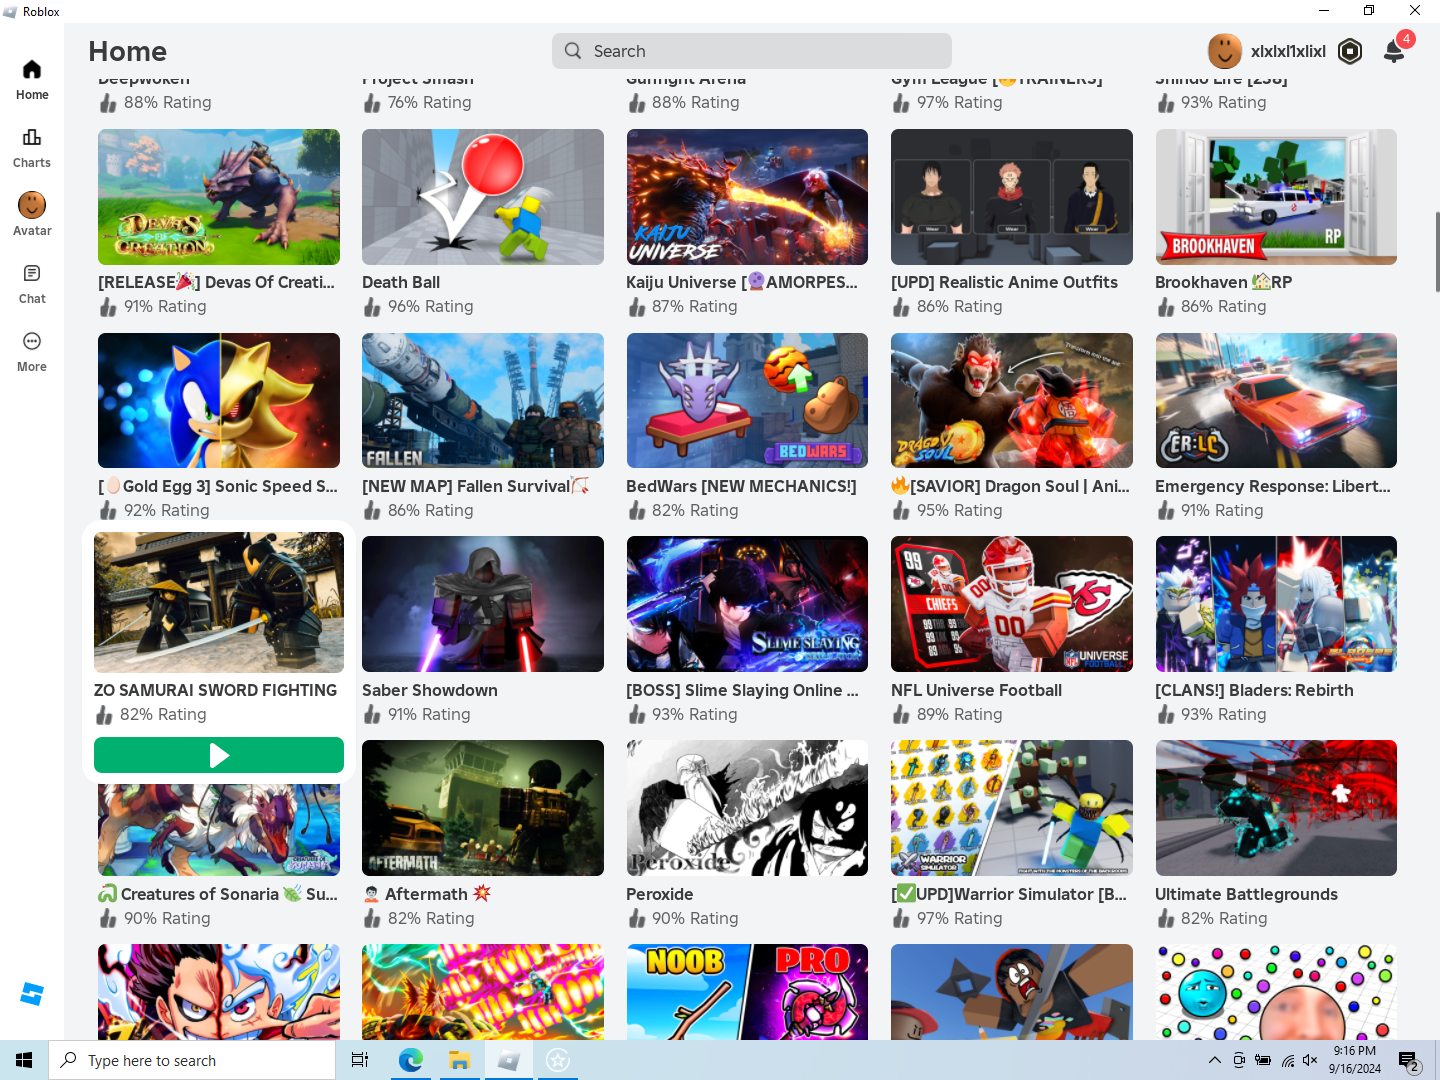Image resolution: width=1440 pixels, height=1080 pixels.
Task: Open the Peroxide game thumbnail
Action: coord(747,808)
